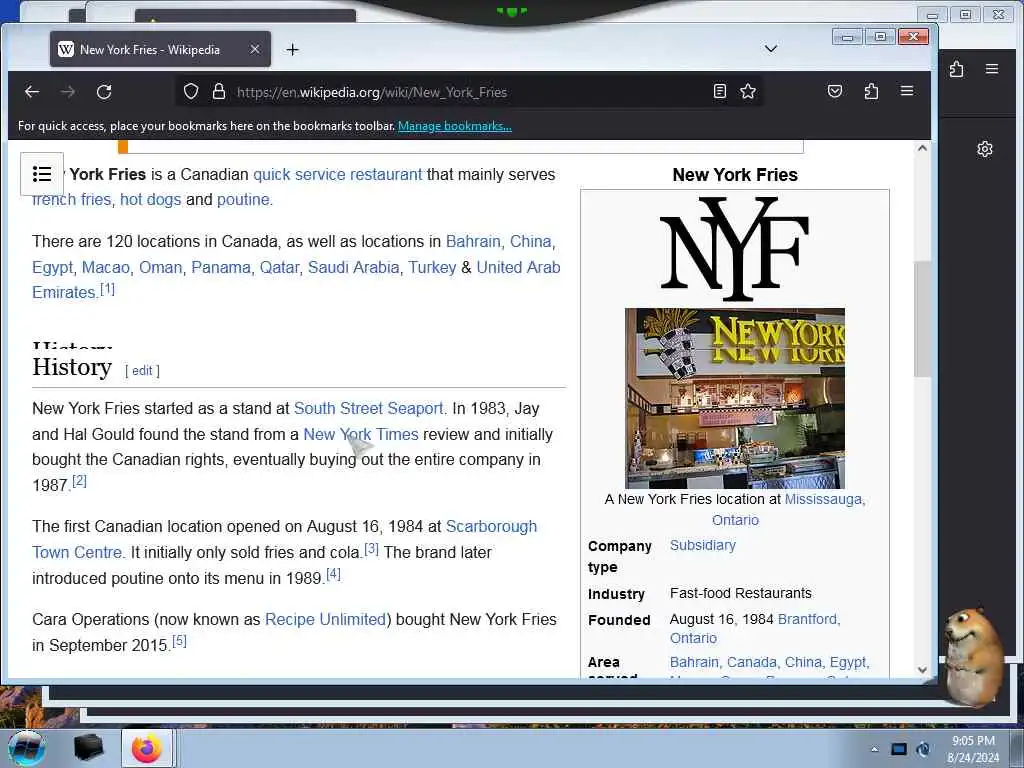This screenshot has width=1024, height=768.
Task: Reload the Wikipedia page
Action: tap(104, 92)
